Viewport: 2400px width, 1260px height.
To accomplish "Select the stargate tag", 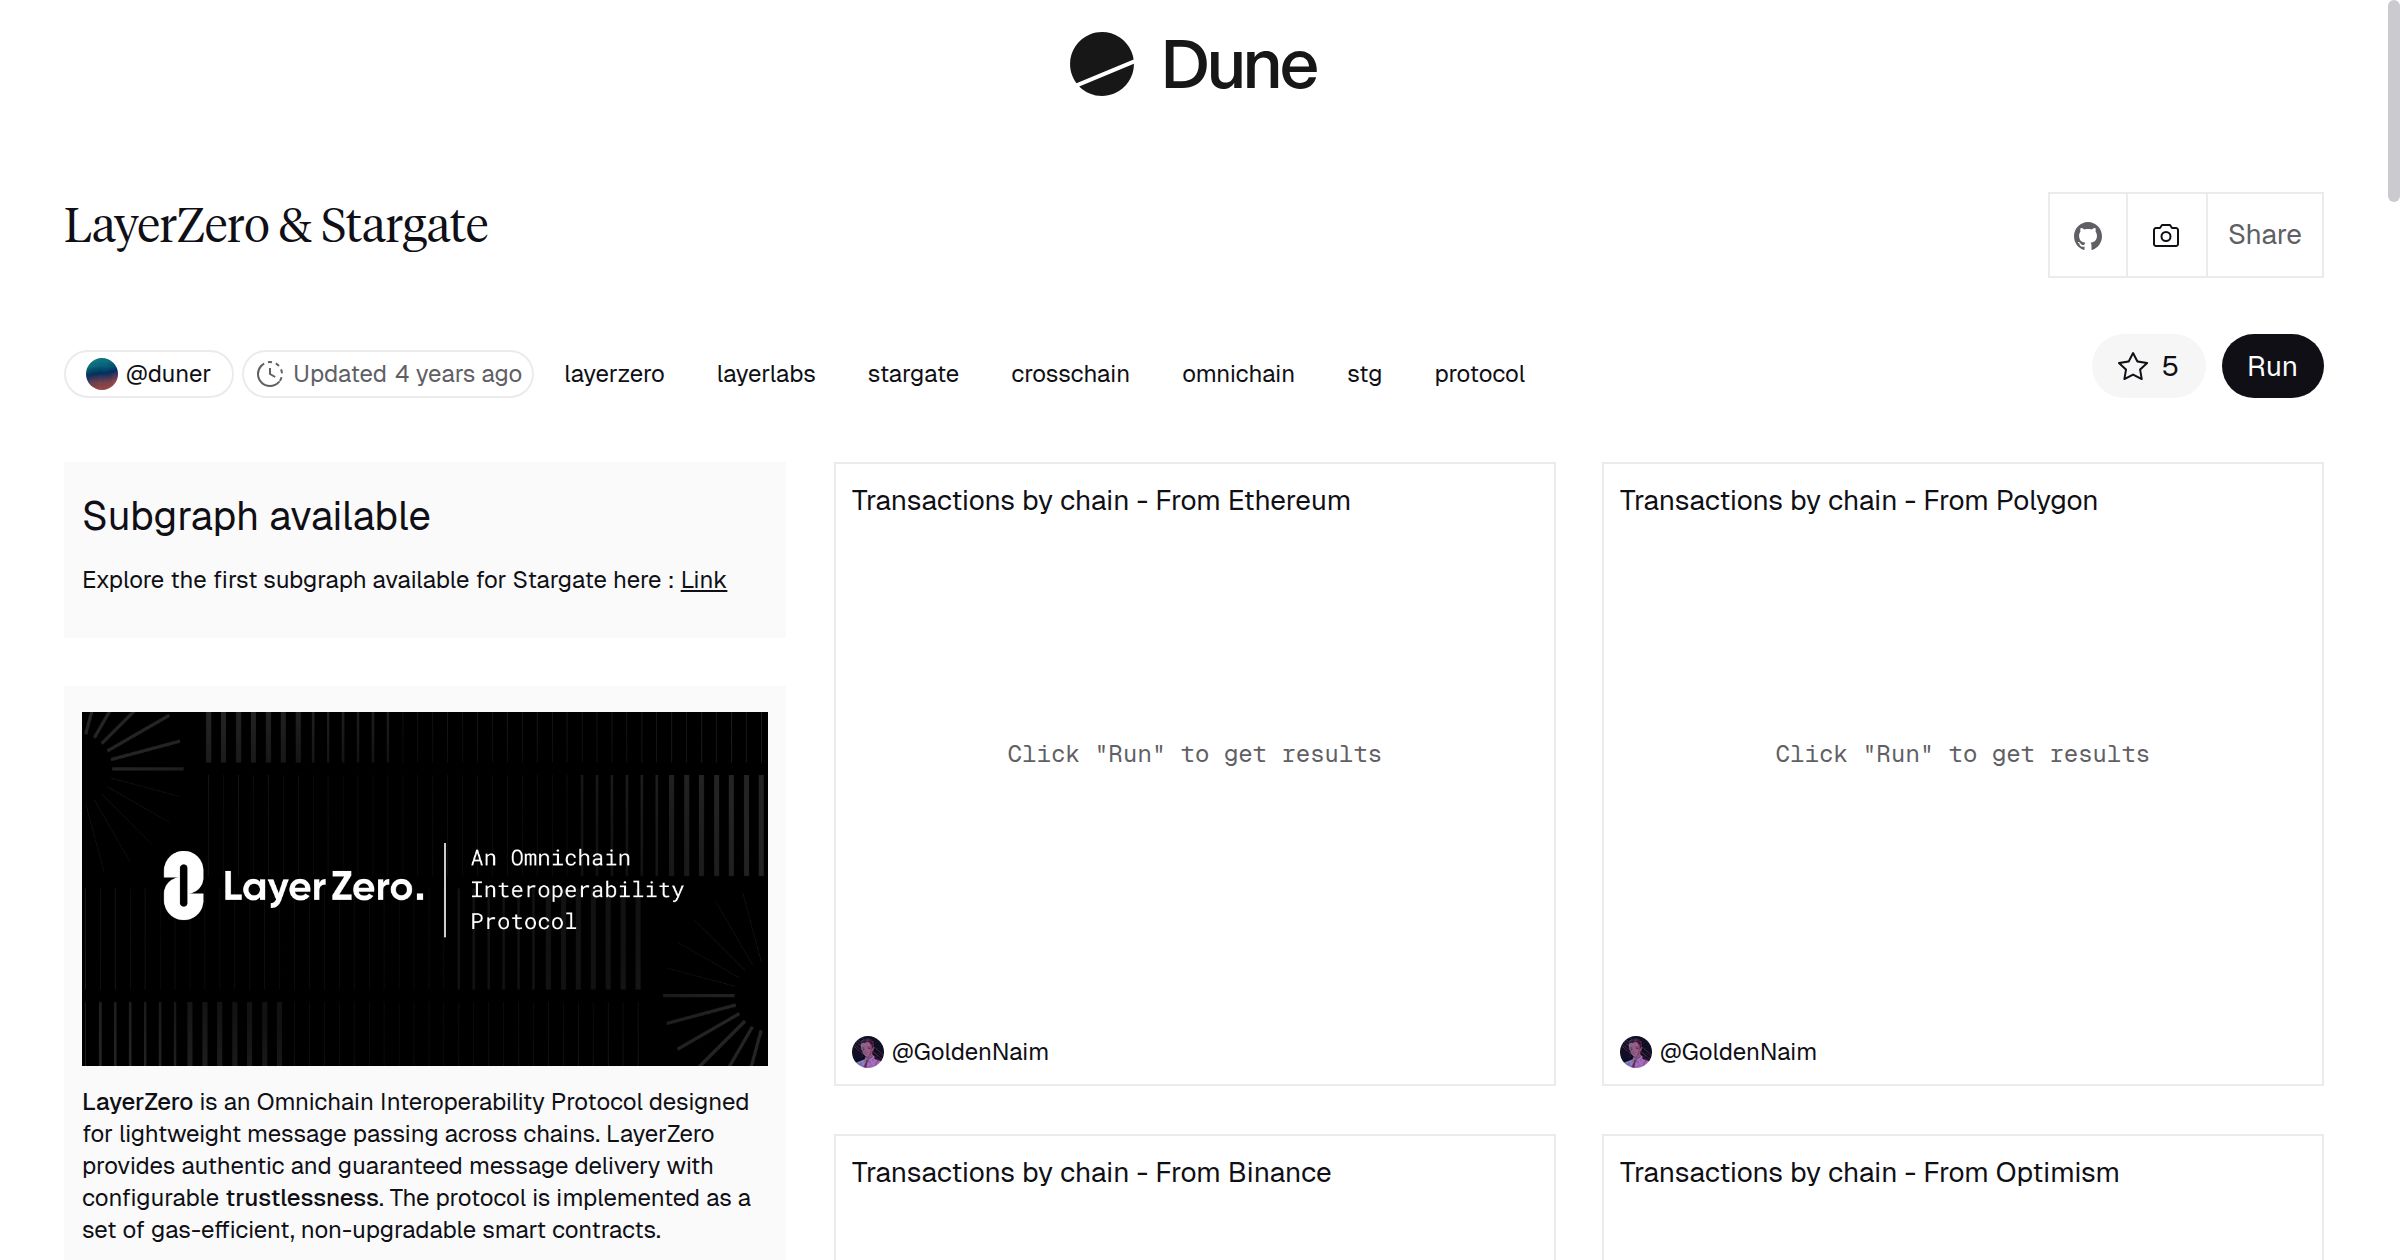I will point(913,374).
